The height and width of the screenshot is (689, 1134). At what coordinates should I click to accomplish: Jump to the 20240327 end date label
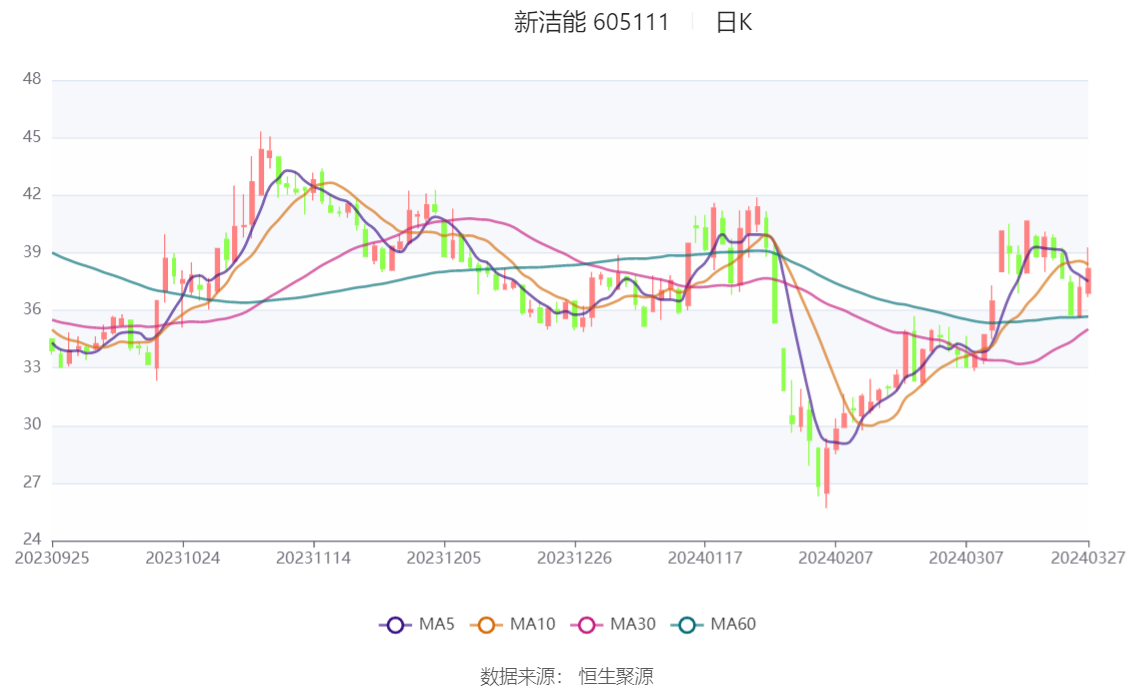point(1087,558)
